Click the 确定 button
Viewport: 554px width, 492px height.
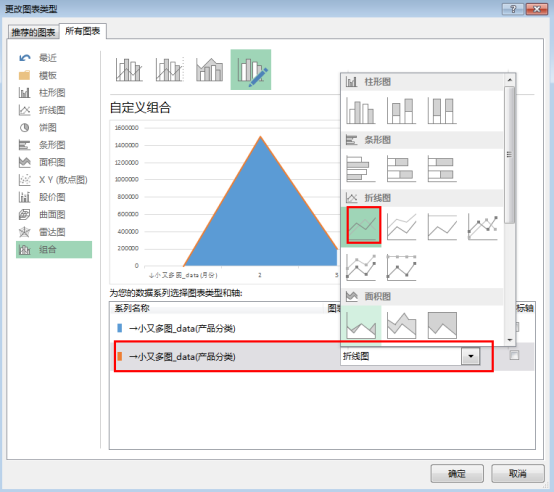457,473
